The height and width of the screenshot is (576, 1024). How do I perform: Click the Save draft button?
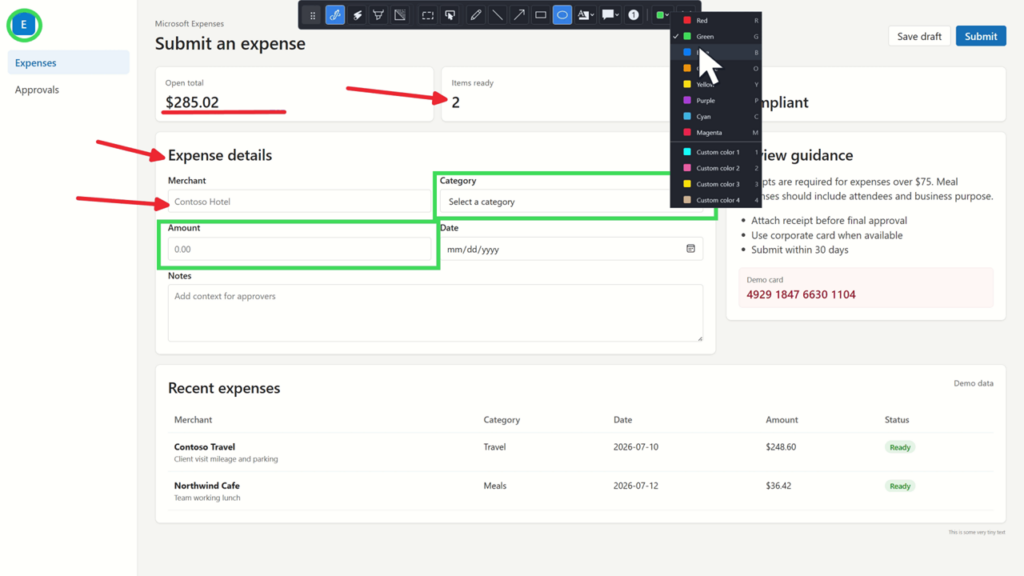tap(919, 36)
